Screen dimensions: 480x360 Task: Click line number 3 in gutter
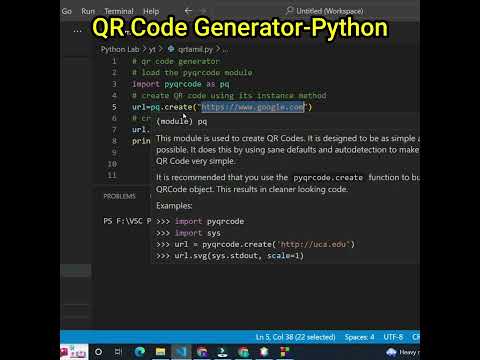[114, 84]
